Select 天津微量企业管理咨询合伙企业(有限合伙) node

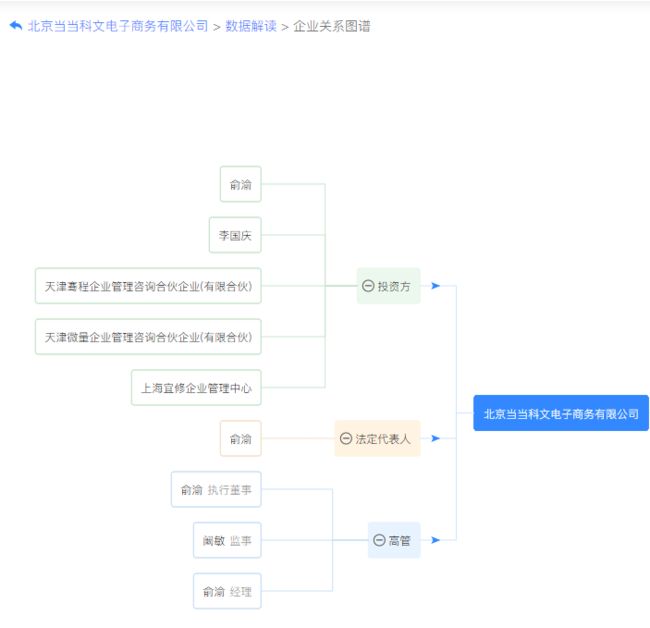pos(148,337)
